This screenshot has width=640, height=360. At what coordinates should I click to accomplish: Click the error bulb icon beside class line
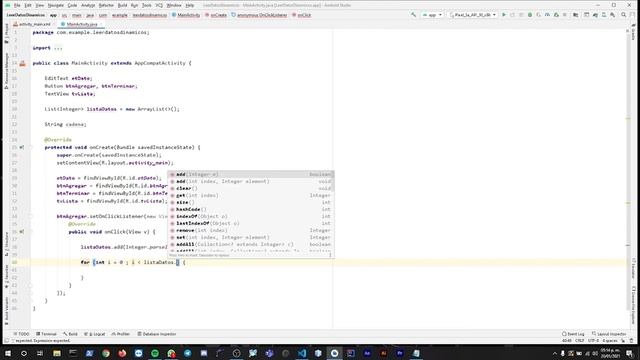pos(22,63)
